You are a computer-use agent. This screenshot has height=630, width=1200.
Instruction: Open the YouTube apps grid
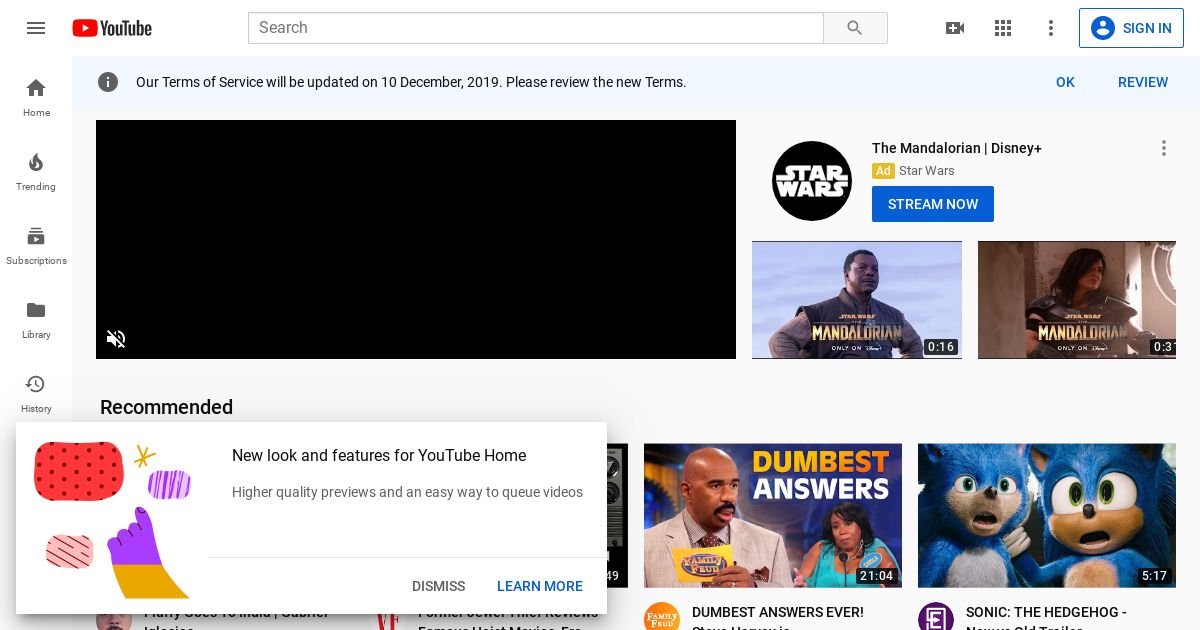tap(1003, 28)
